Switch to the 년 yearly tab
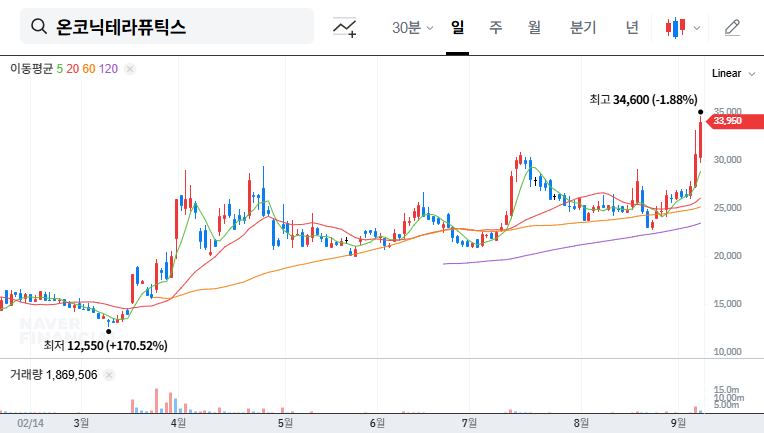 pyautogui.click(x=632, y=27)
